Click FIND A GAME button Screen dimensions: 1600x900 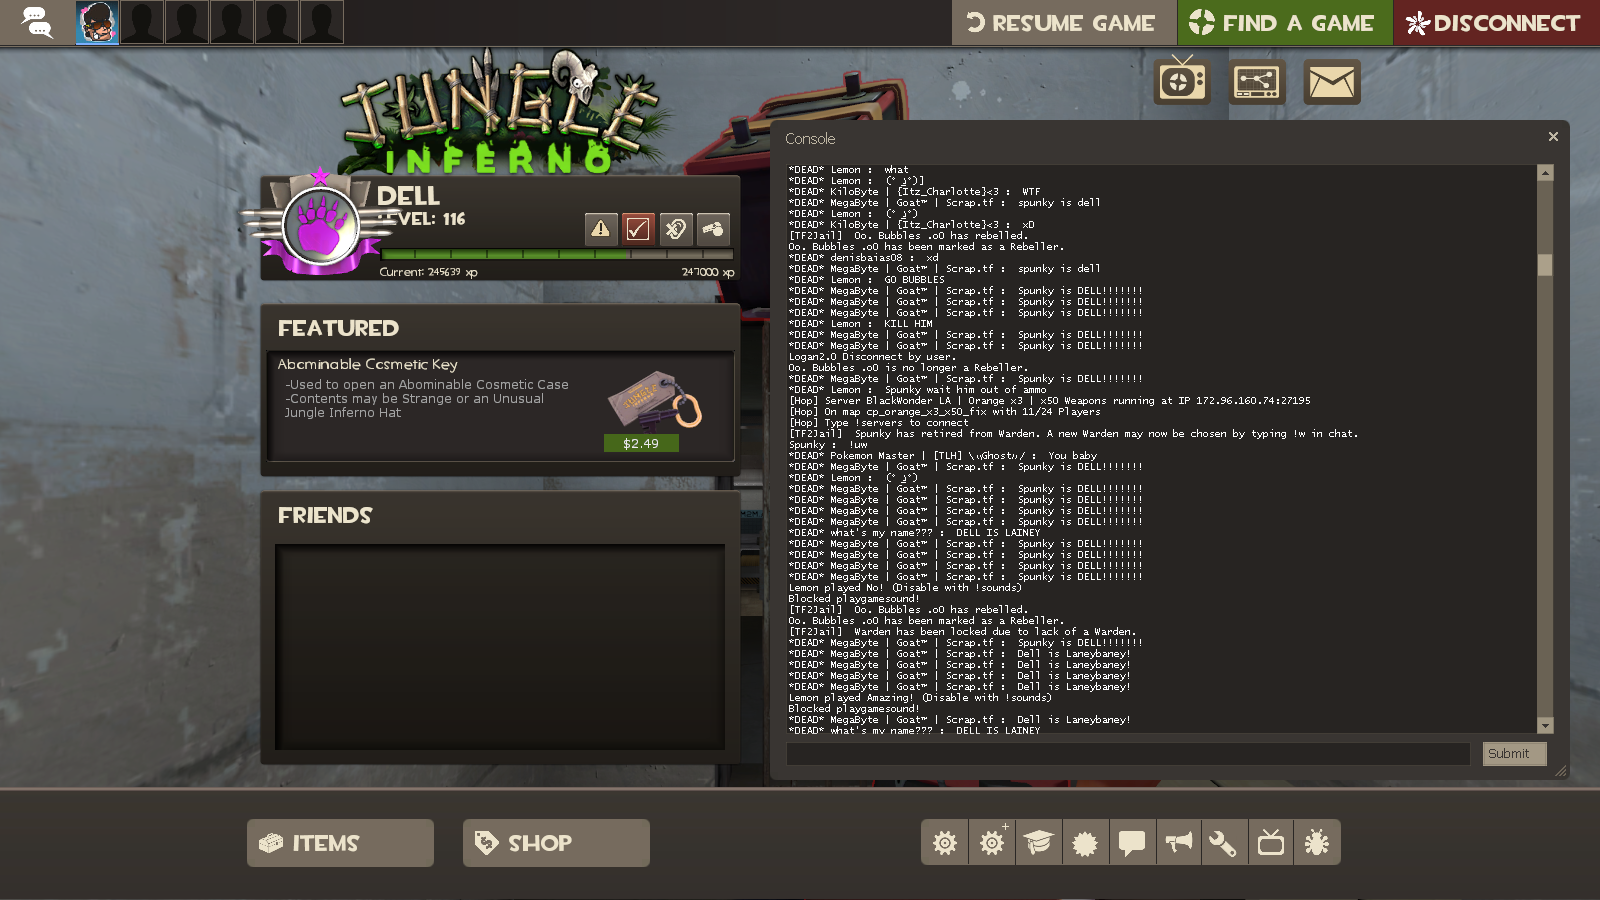[1284, 23]
